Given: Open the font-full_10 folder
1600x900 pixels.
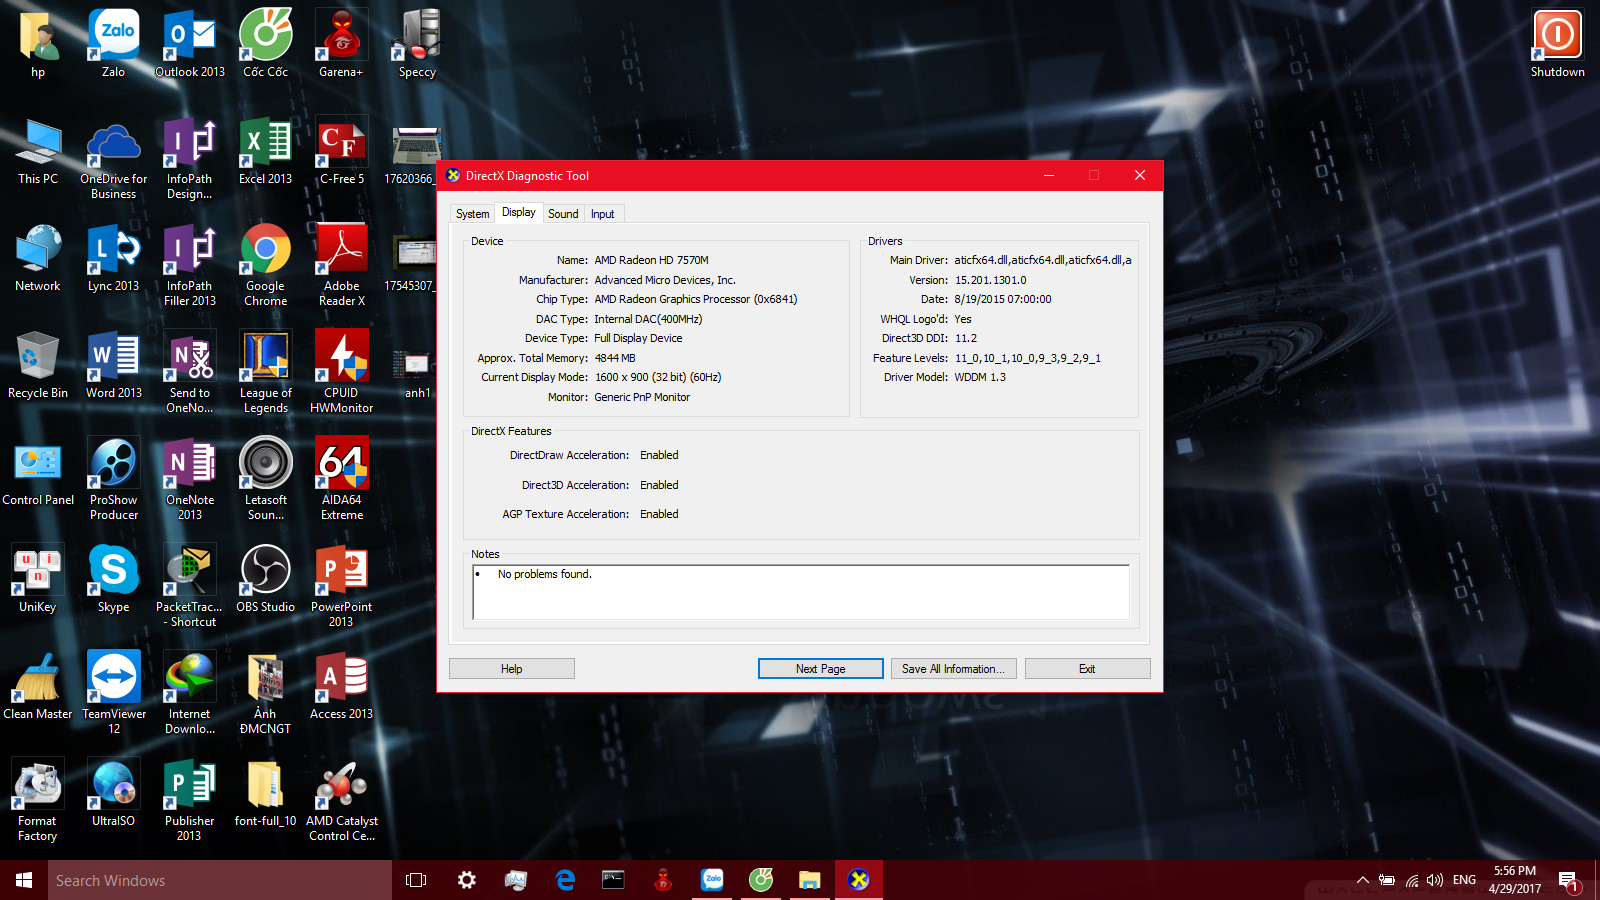Looking at the screenshot, I should coord(265,793).
